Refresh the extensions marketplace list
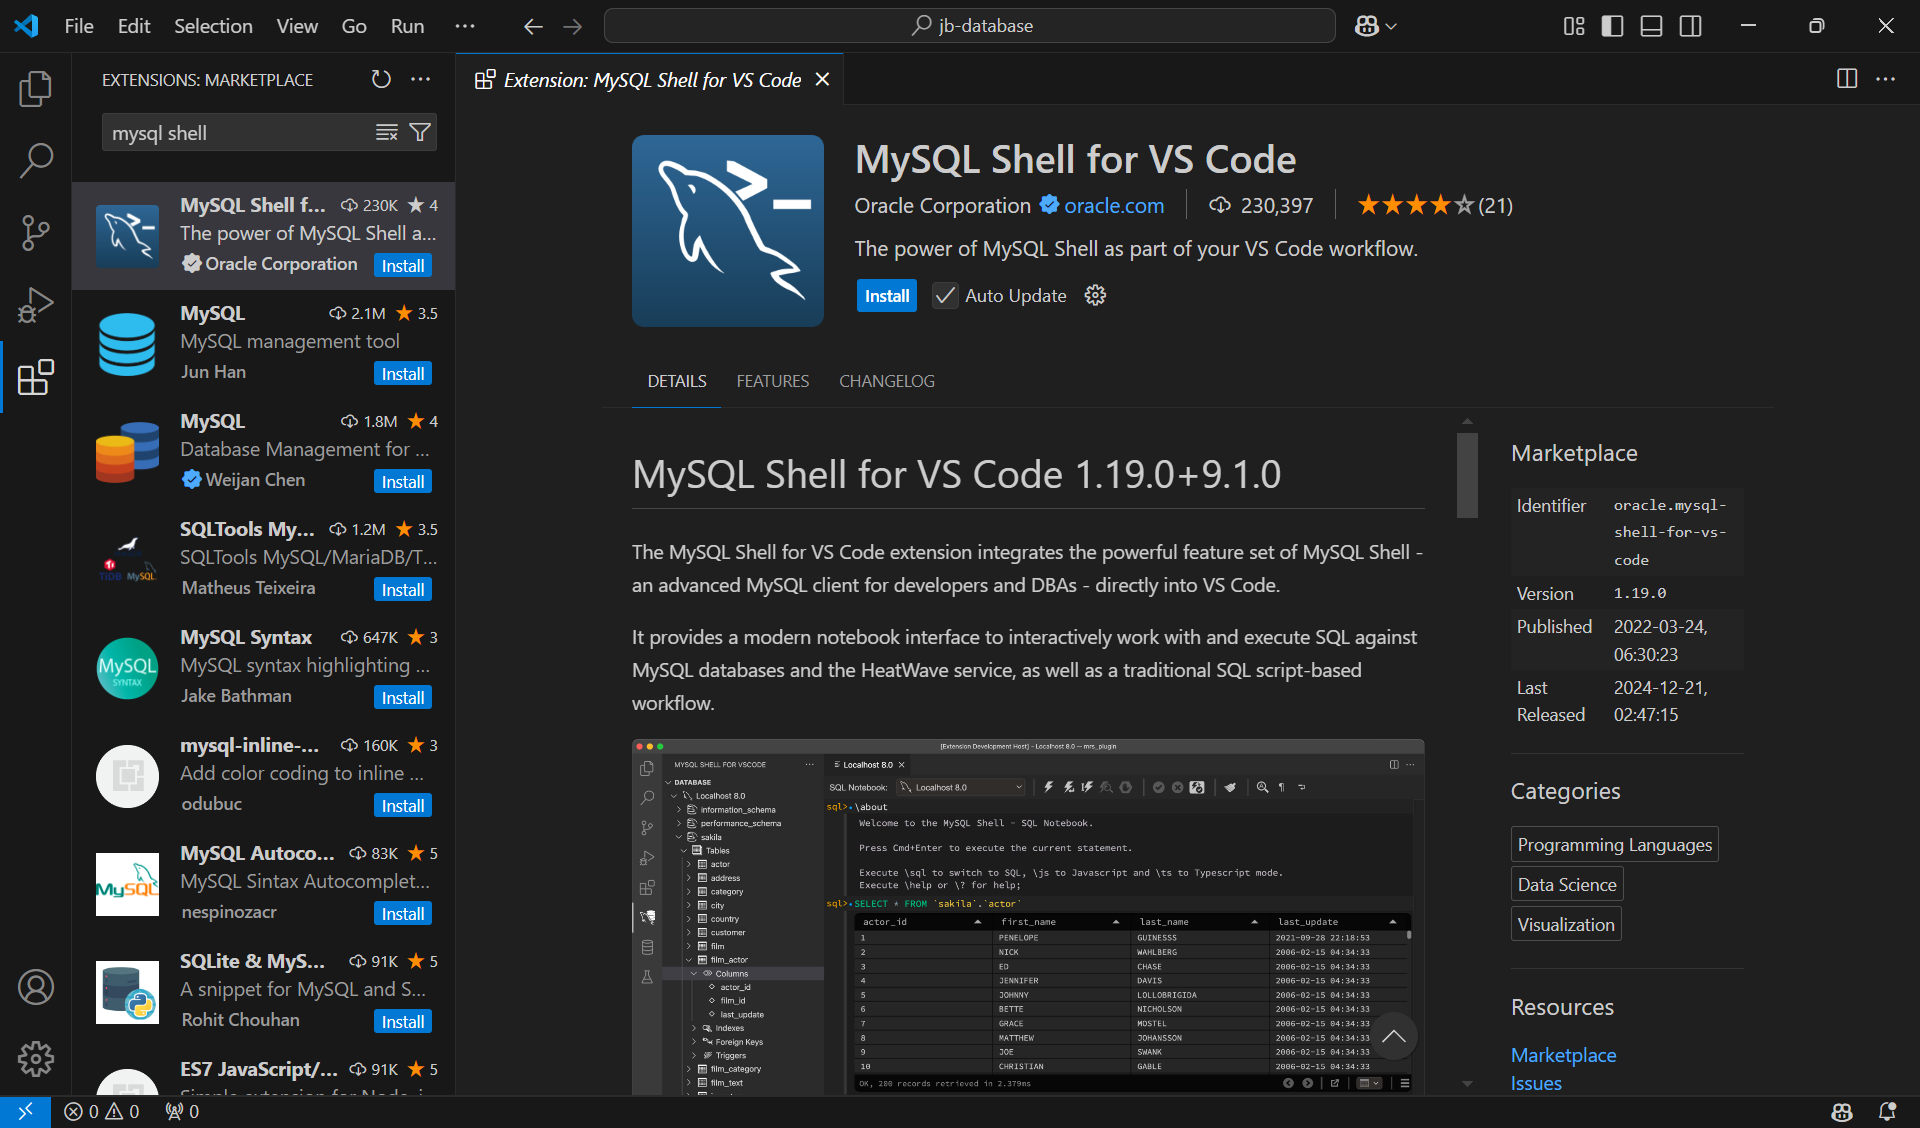This screenshot has height=1128, width=1920. pyautogui.click(x=381, y=80)
